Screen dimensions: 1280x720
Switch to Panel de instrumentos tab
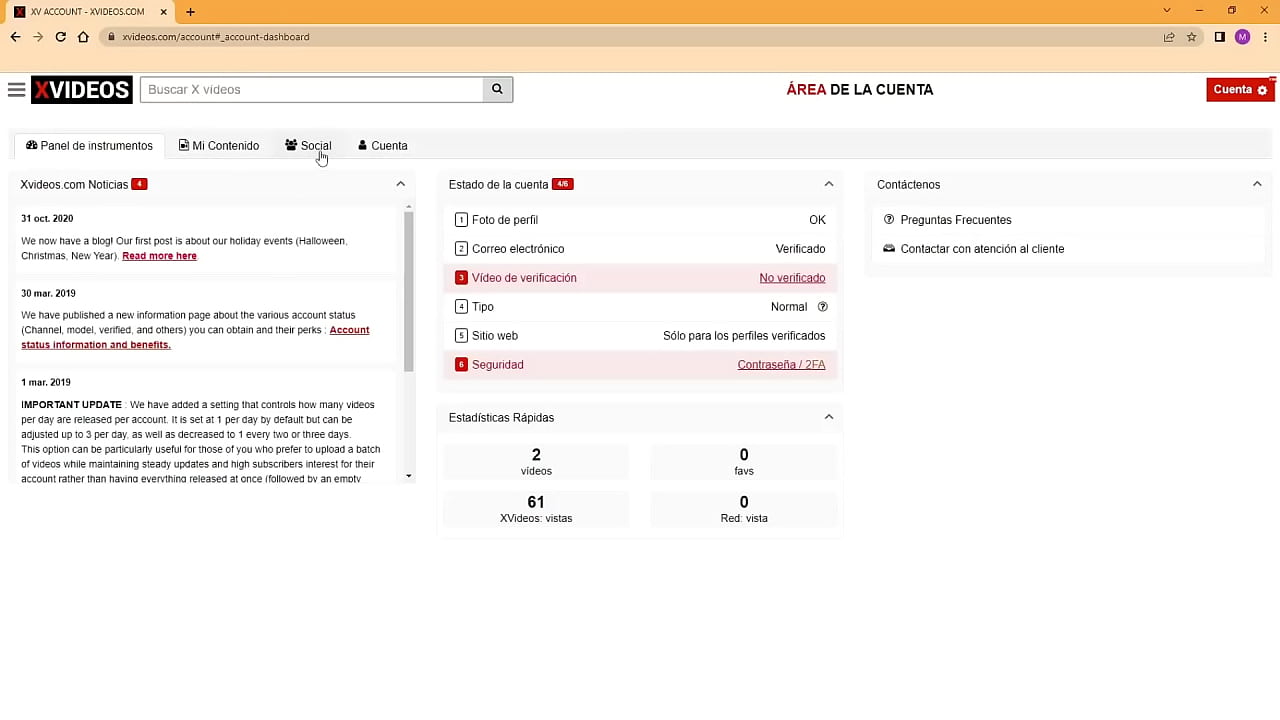tap(89, 146)
